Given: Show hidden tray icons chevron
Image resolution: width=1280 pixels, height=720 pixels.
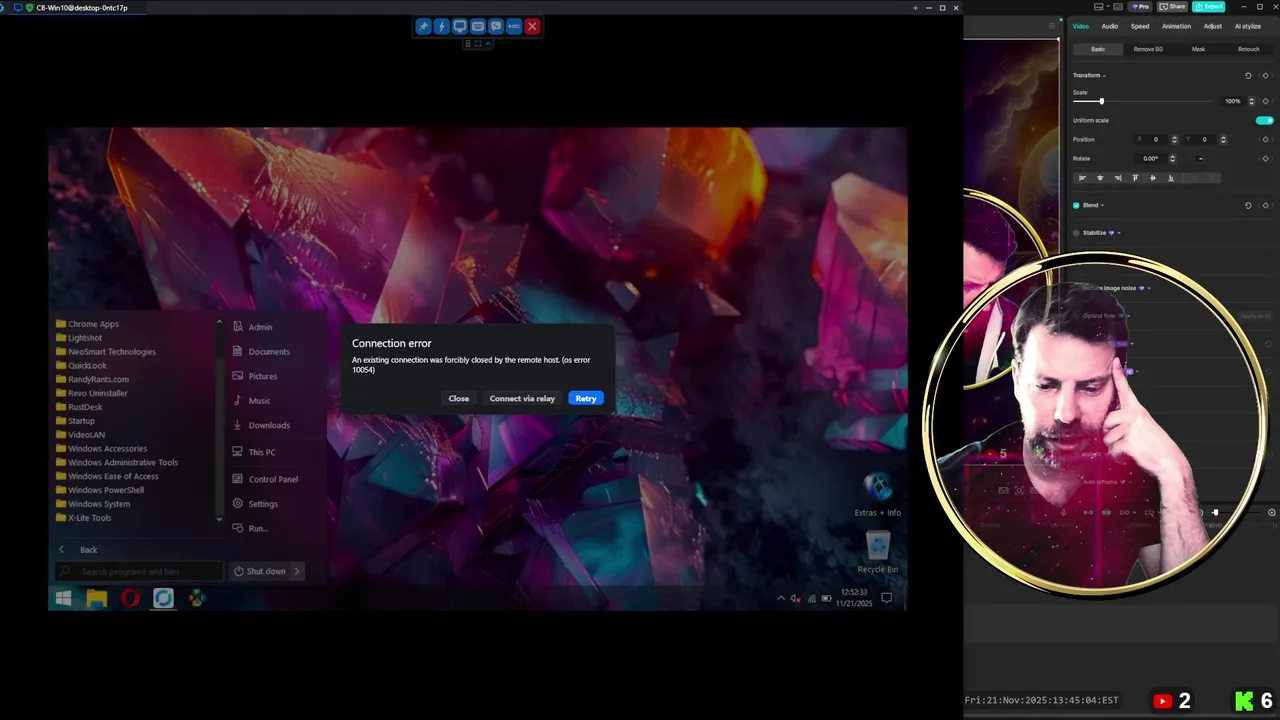Looking at the screenshot, I should click(781, 598).
